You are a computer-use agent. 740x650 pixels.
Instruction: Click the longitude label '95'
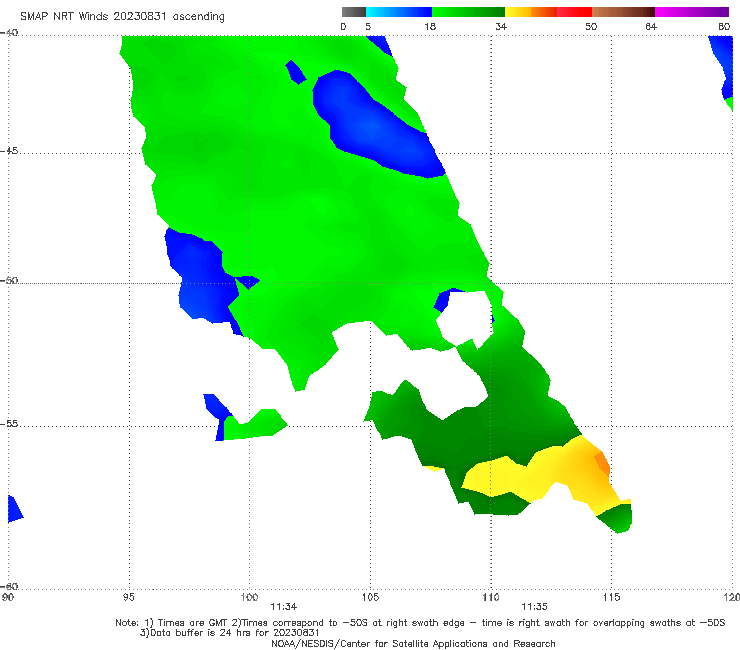pos(128,597)
